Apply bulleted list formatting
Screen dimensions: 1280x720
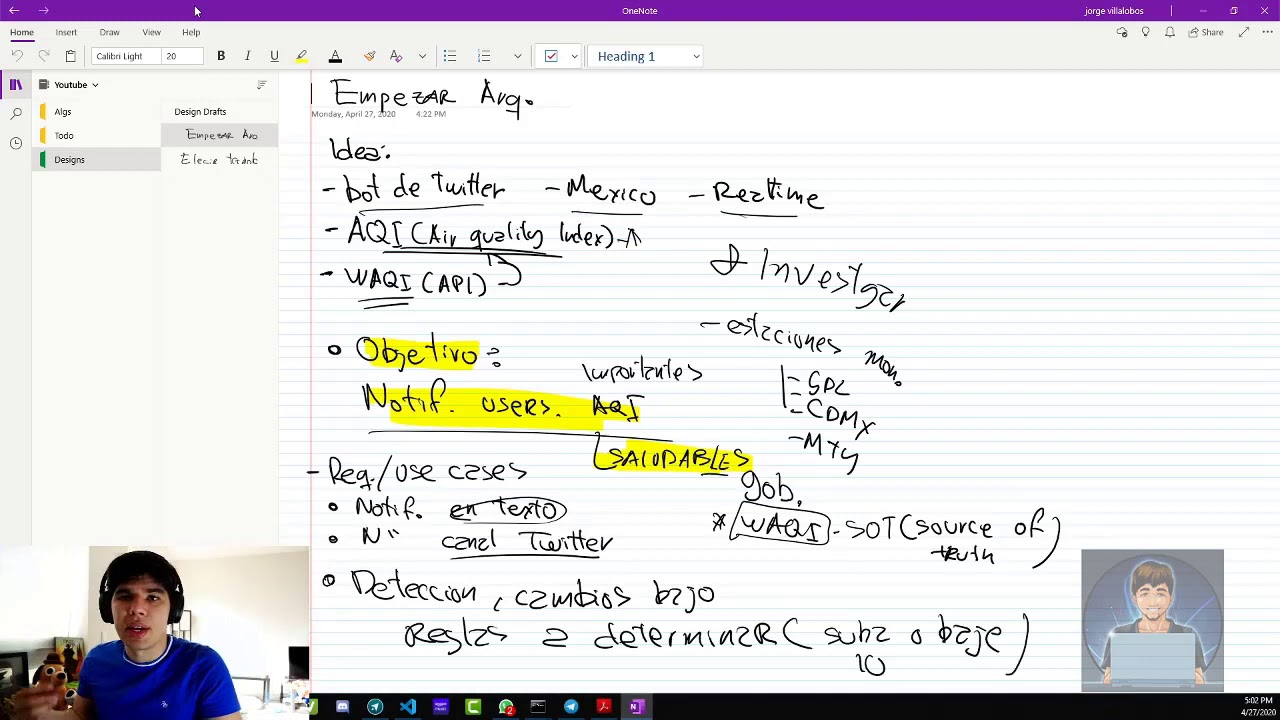coord(450,56)
